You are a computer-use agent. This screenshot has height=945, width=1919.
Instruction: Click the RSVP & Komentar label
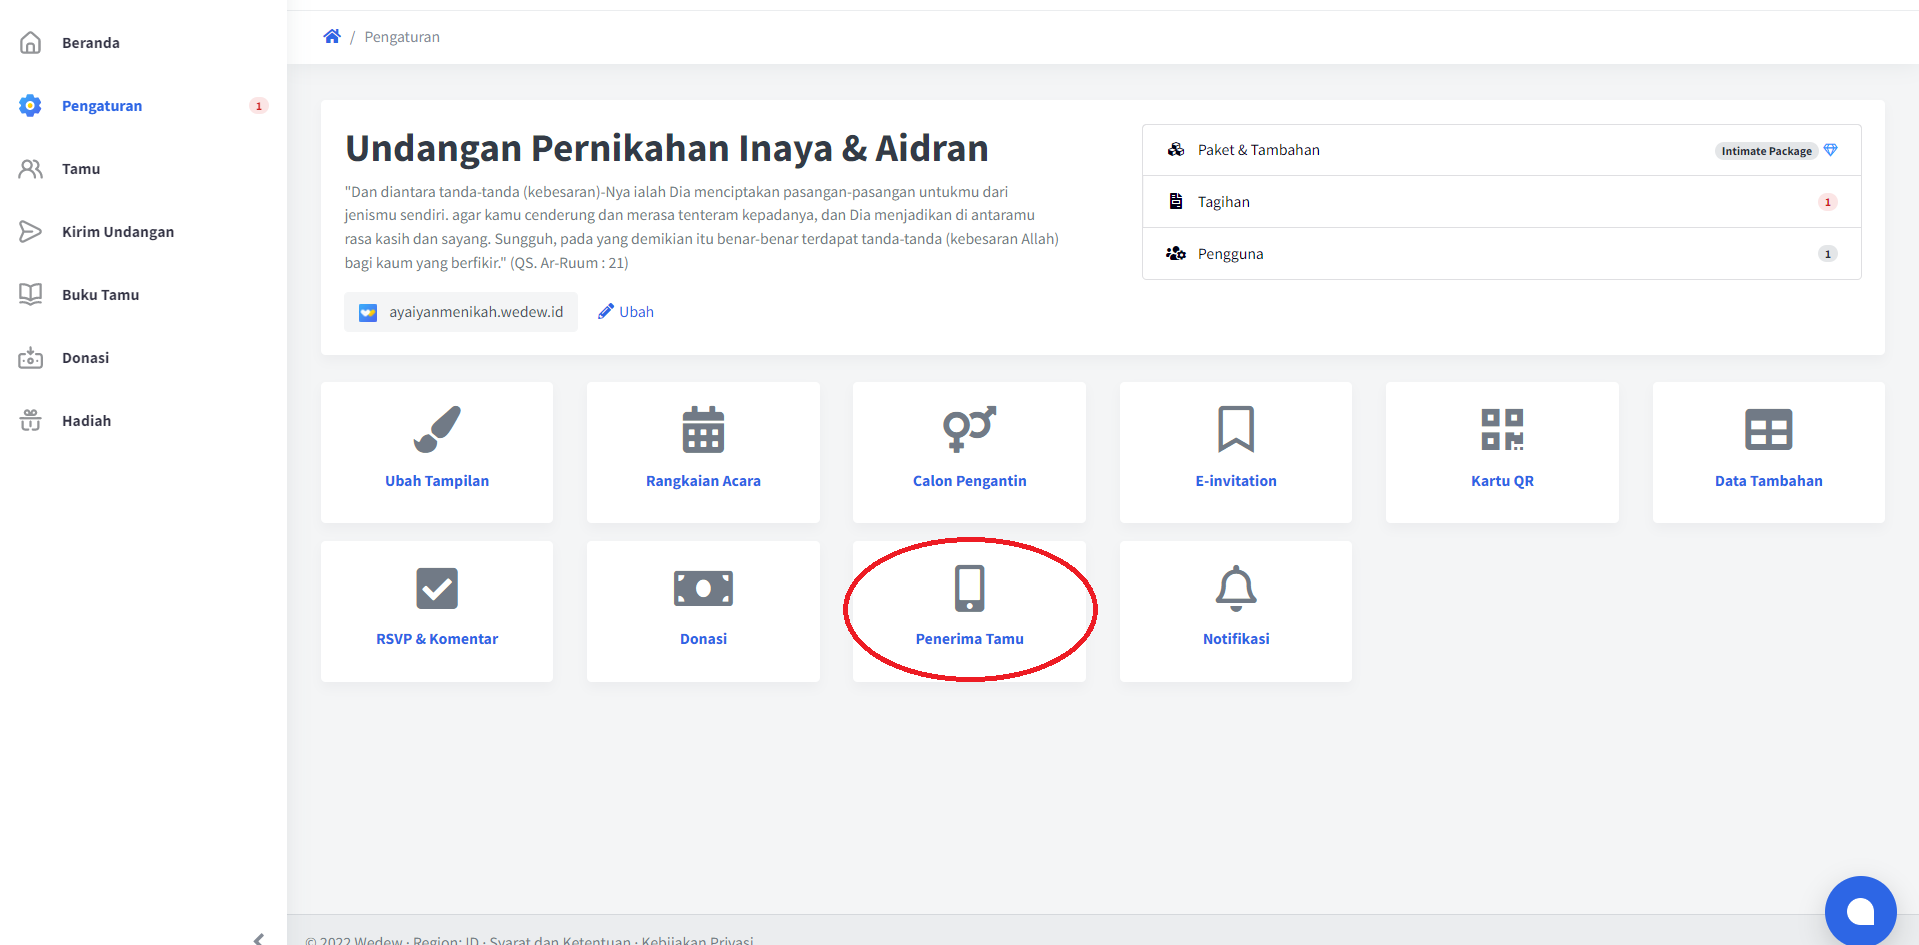[437, 638]
